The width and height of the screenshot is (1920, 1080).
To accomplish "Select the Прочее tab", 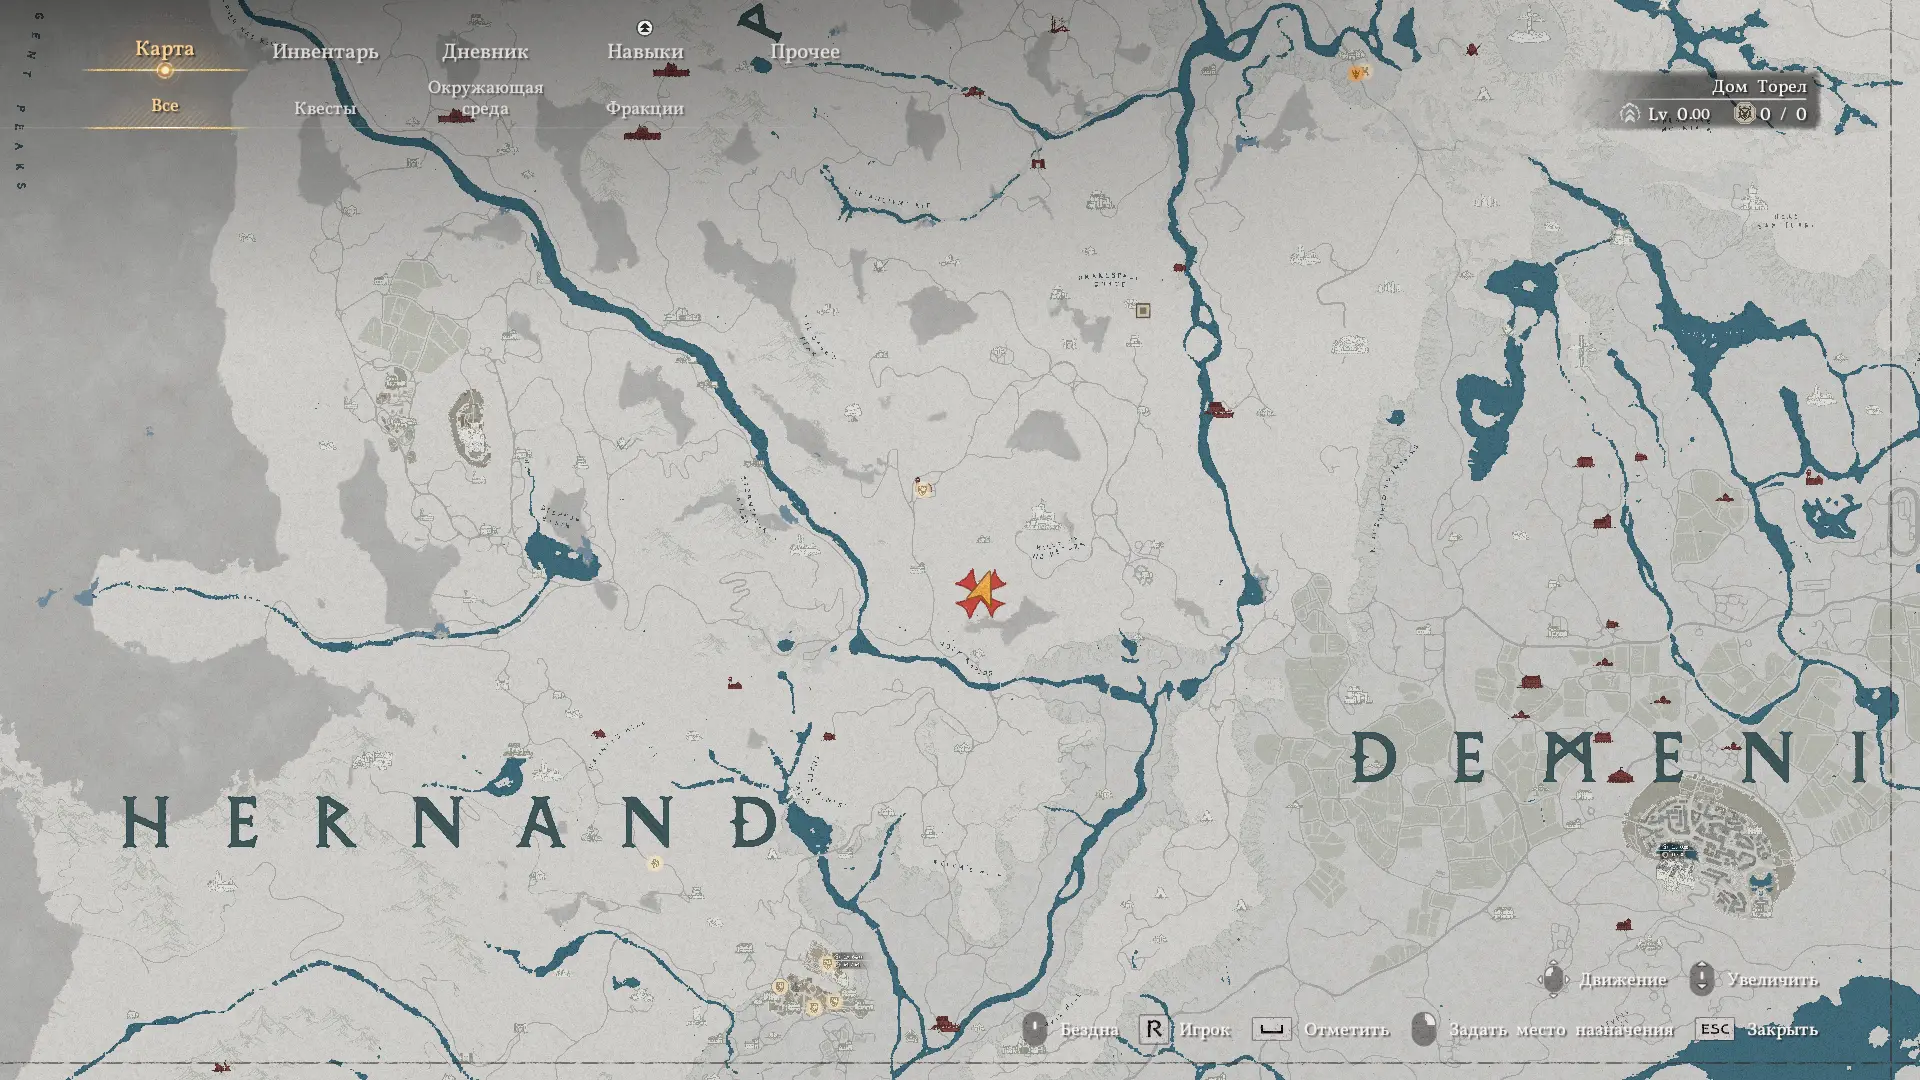I will click(805, 51).
